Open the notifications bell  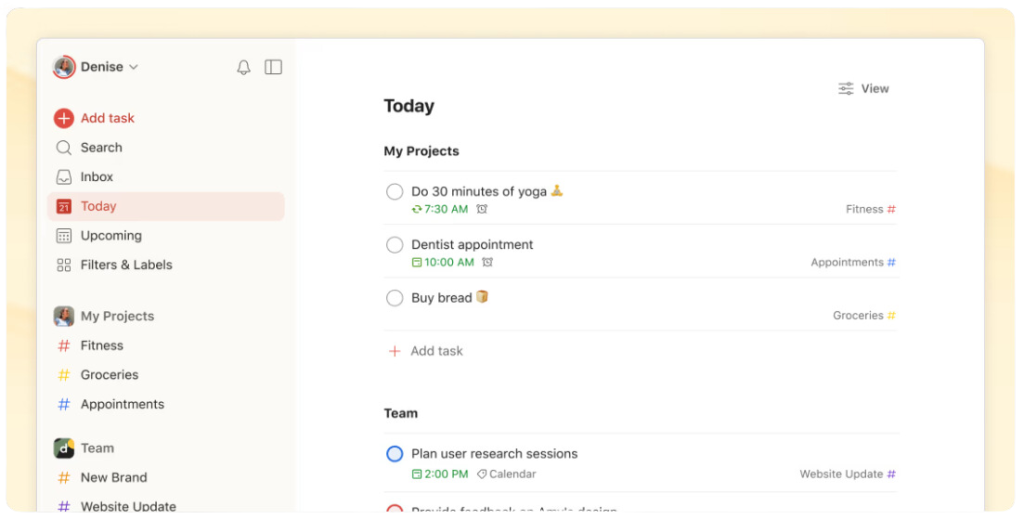[x=243, y=67]
